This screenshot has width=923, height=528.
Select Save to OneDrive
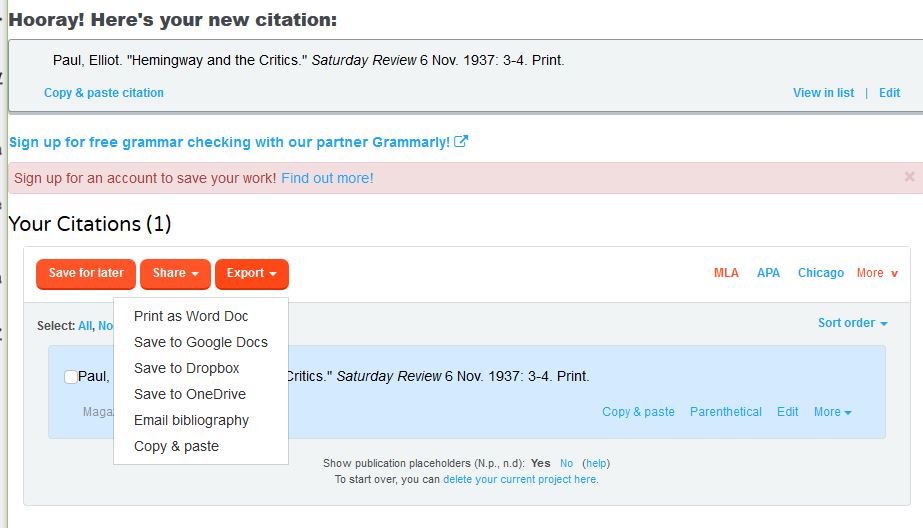coord(190,394)
